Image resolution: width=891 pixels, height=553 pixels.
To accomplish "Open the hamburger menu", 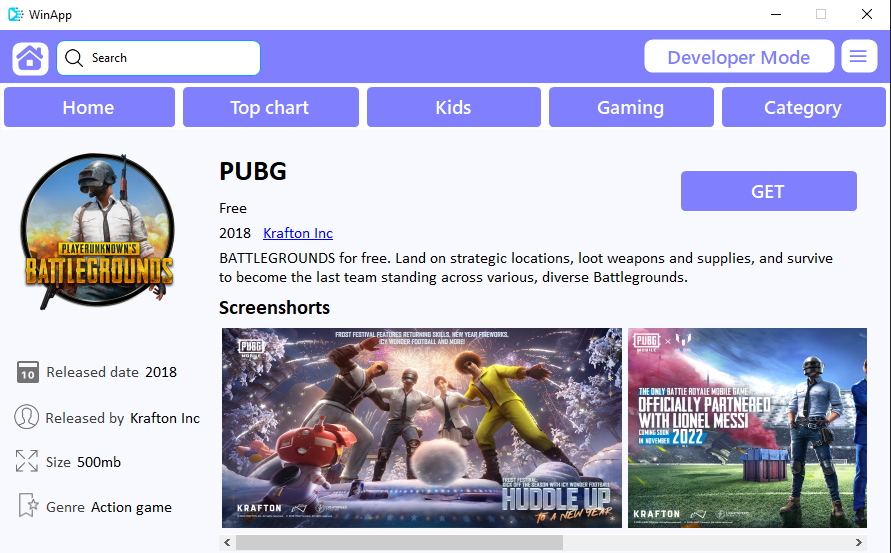I will (859, 56).
